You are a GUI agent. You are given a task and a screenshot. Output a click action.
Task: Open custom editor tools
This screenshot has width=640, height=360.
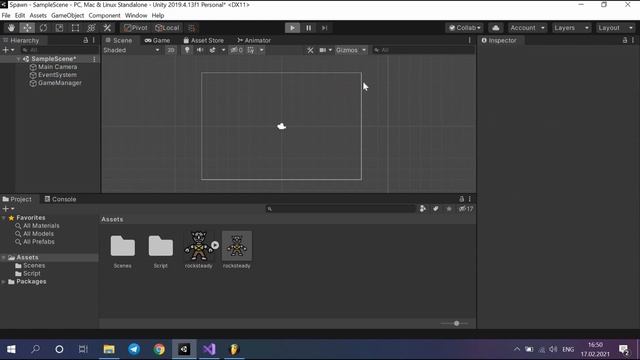107,28
